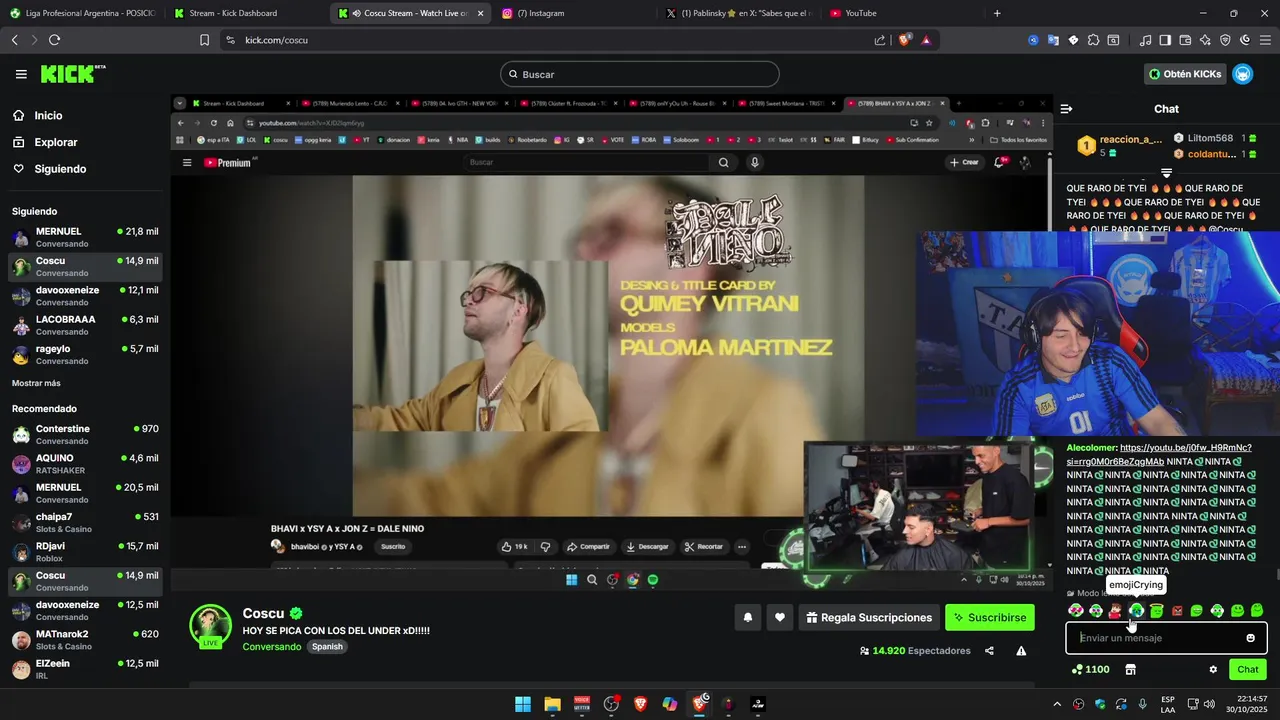The height and width of the screenshot is (720, 1280).
Task: Insert the heart-eyes sunglasses emote
Action: (1076, 610)
